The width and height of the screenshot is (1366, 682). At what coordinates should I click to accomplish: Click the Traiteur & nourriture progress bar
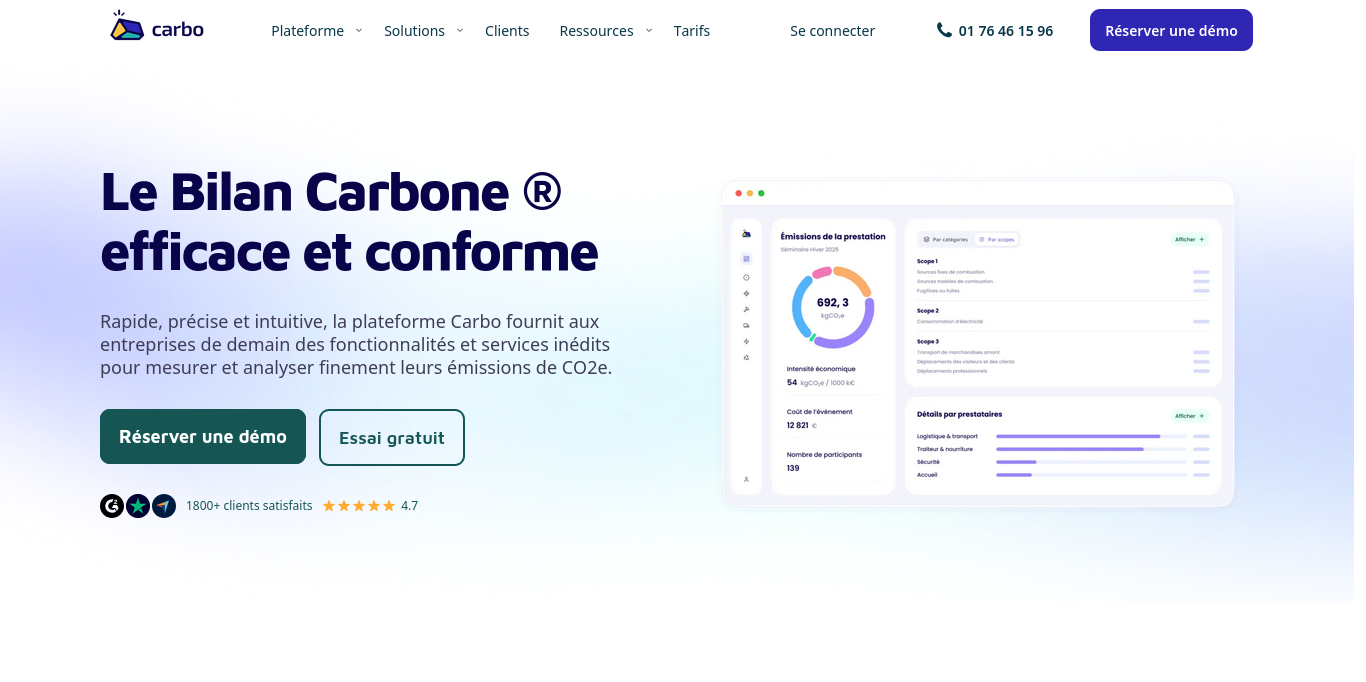point(1091,449)
